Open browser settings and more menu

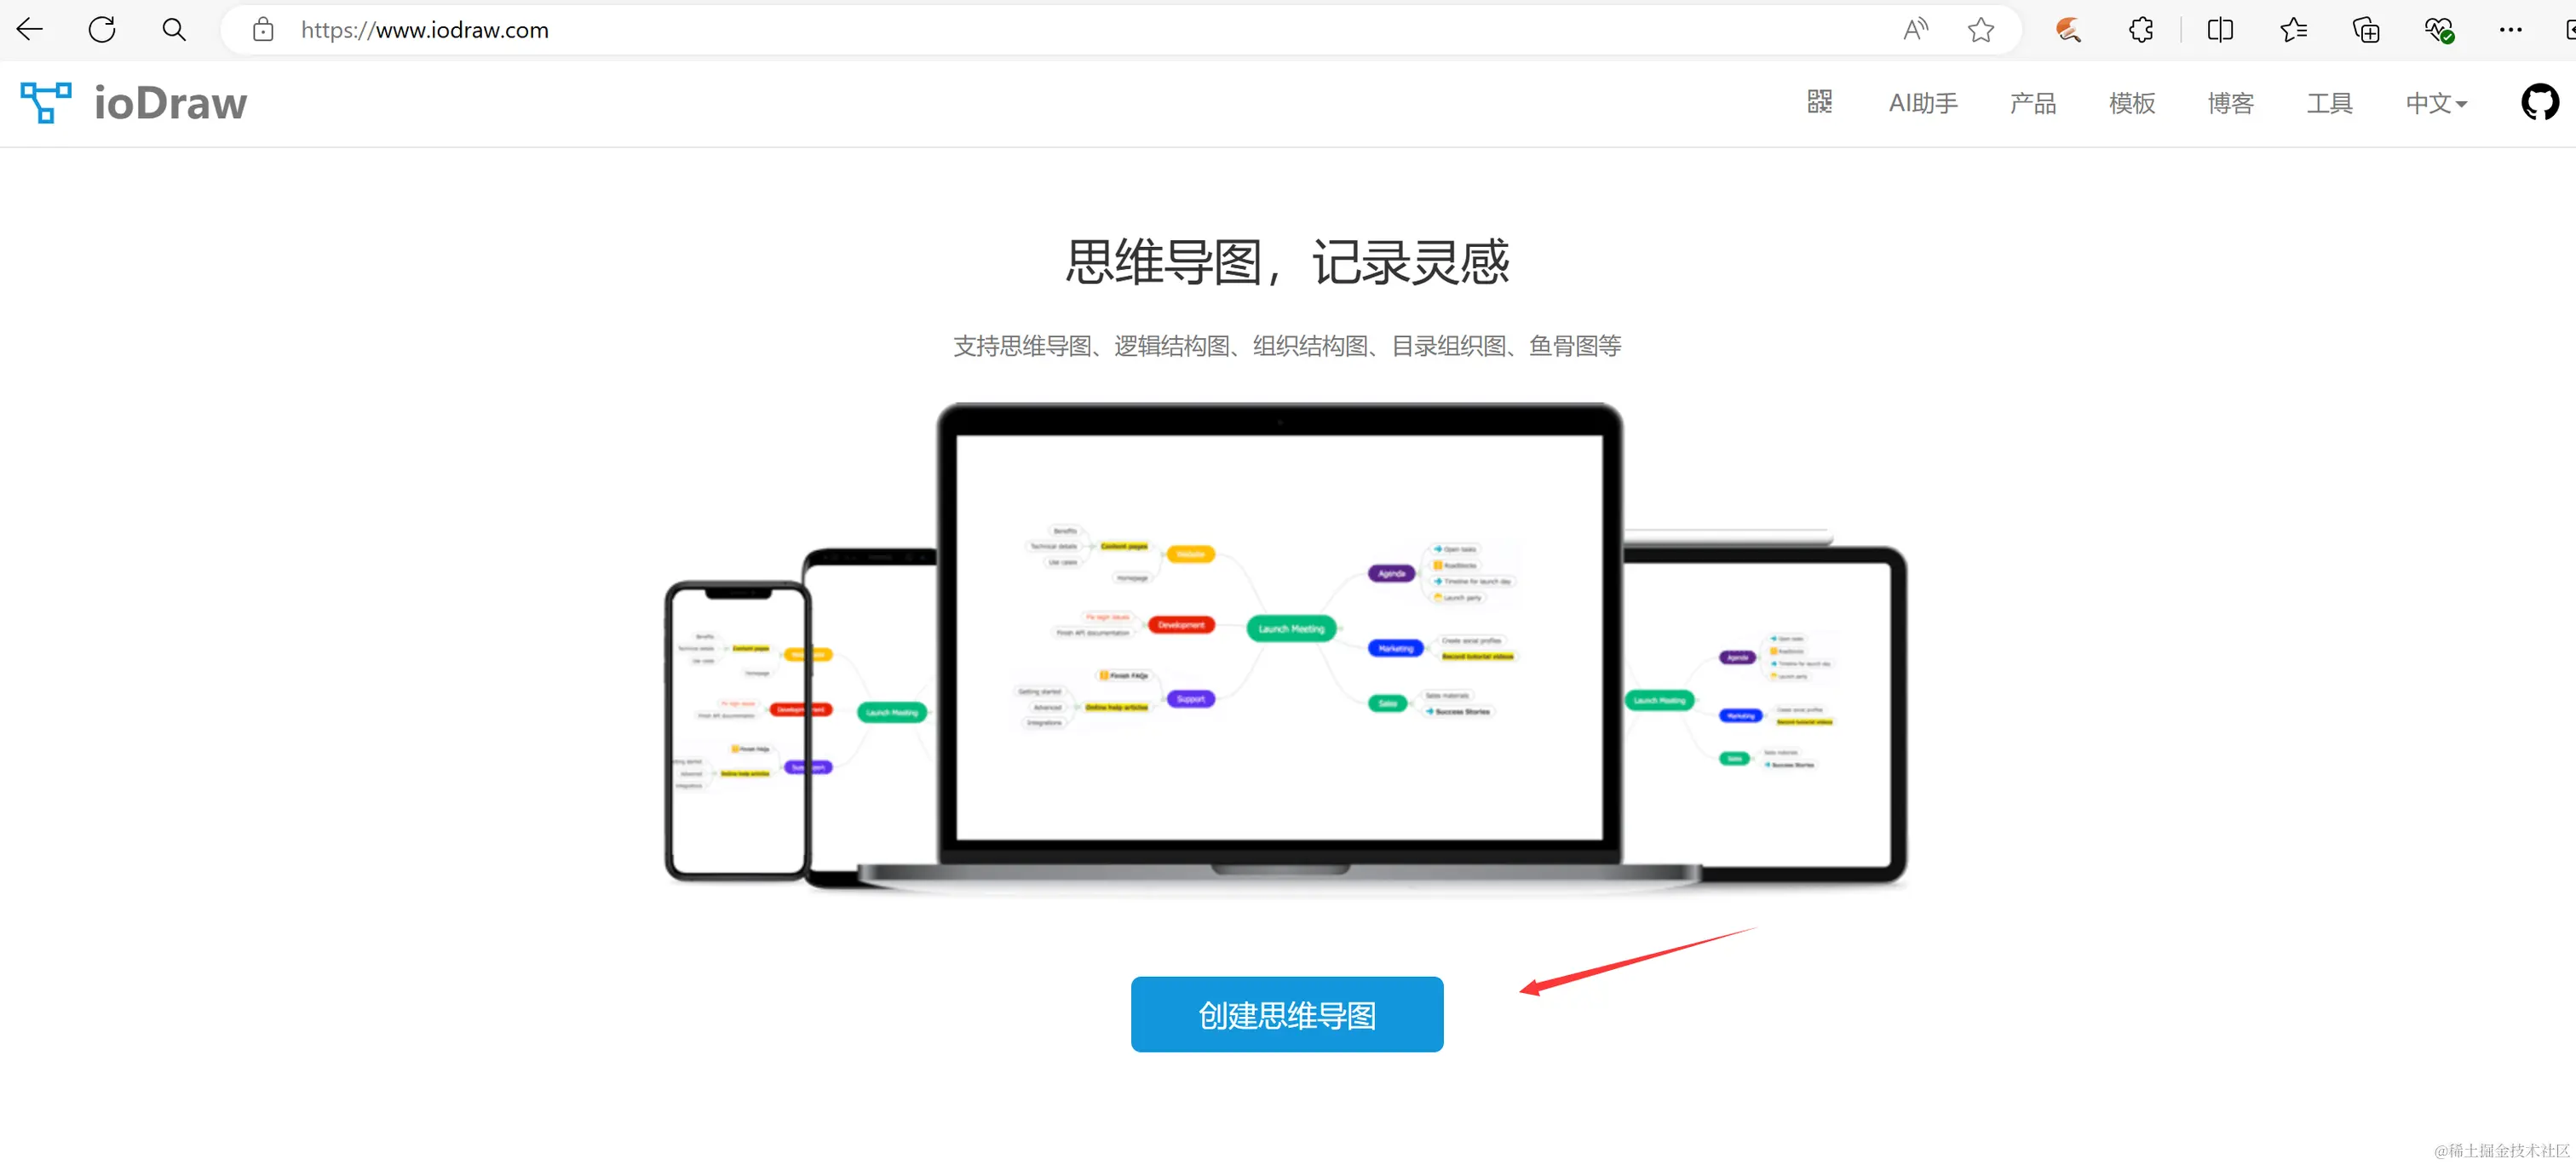(x=2510, y=30)
